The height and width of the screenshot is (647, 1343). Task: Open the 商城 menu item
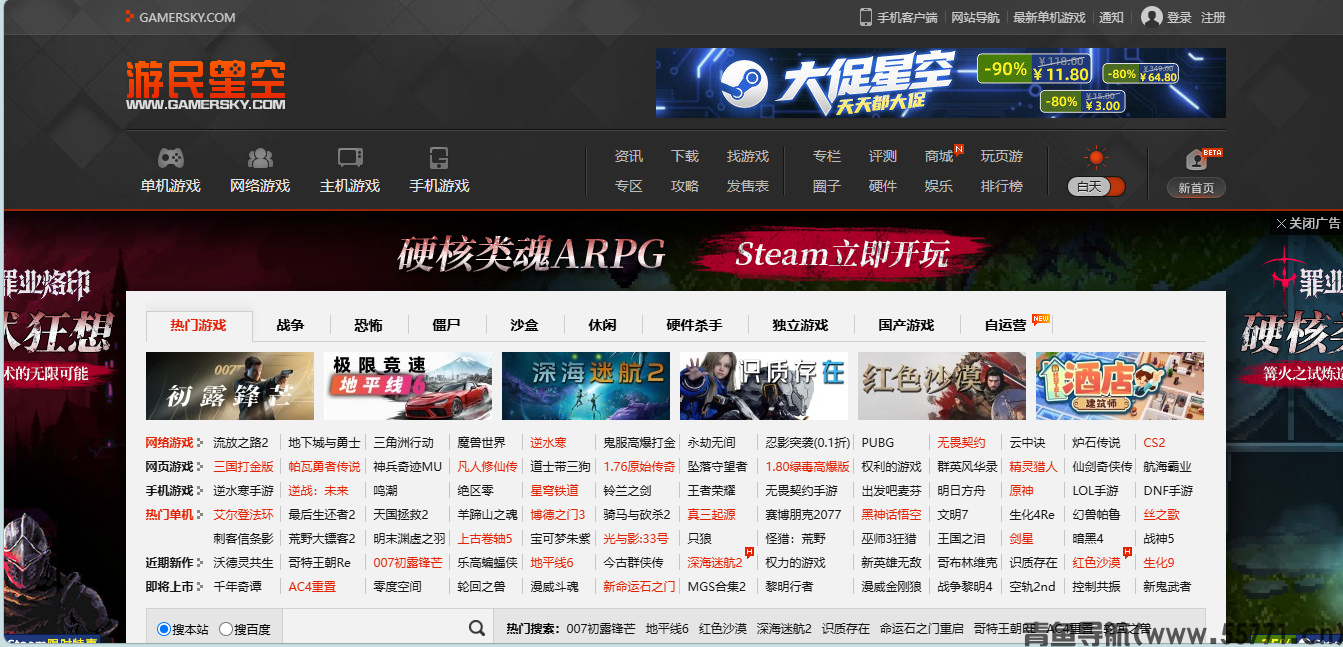pyautogui.click(x=939, y=156)
